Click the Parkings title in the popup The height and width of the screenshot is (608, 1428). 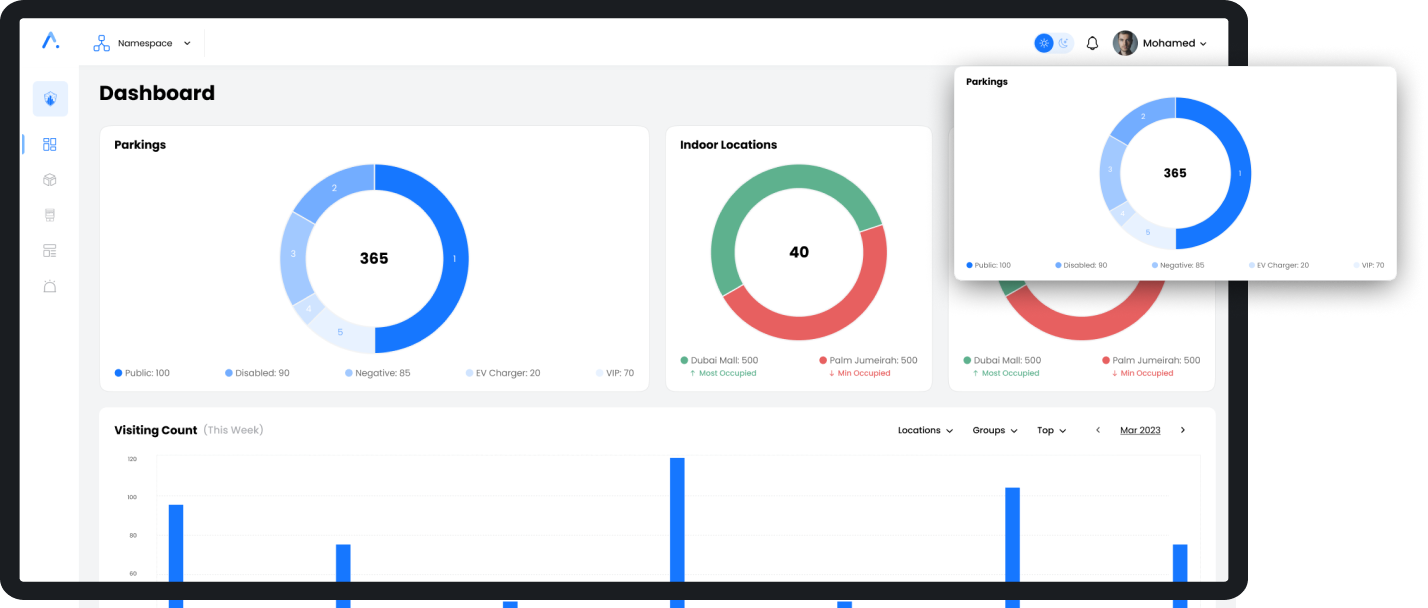pos(987,82)
